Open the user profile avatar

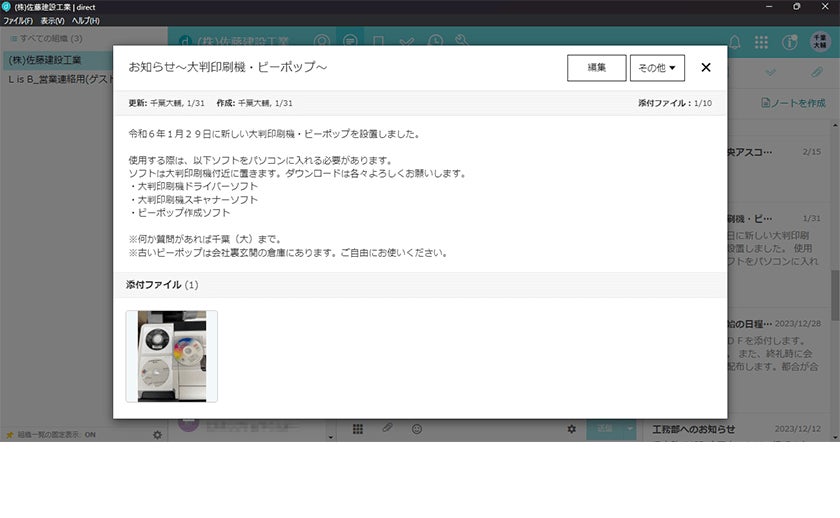(820, 42)
